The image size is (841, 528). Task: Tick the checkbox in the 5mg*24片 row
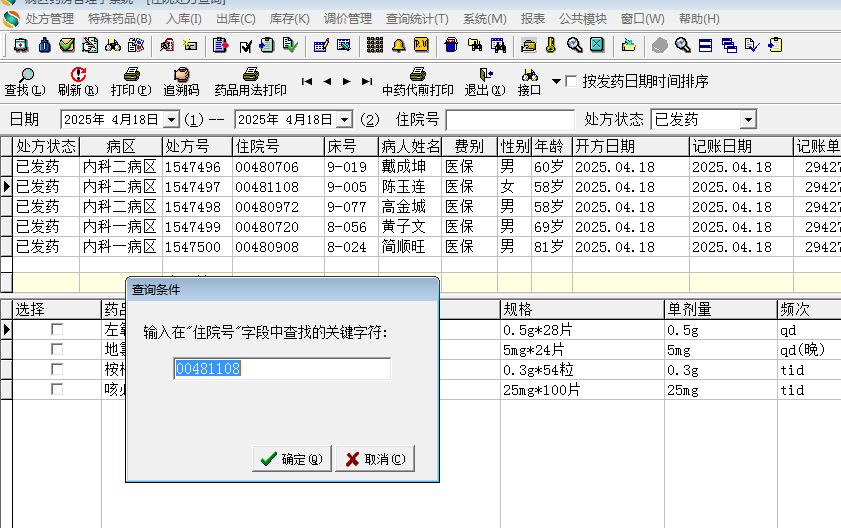(x=57, y=349)
